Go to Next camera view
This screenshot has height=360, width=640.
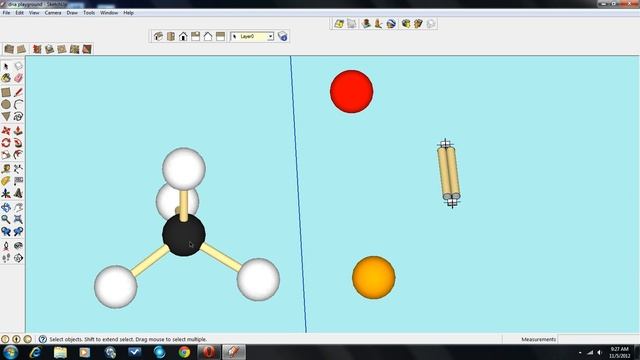tap(18, 232)
